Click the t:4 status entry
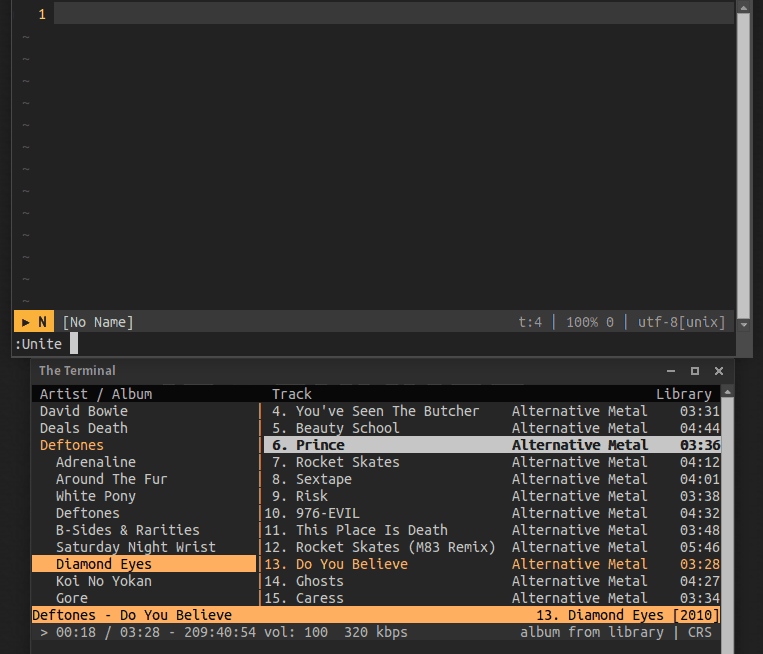 click(x=530, y=322)
